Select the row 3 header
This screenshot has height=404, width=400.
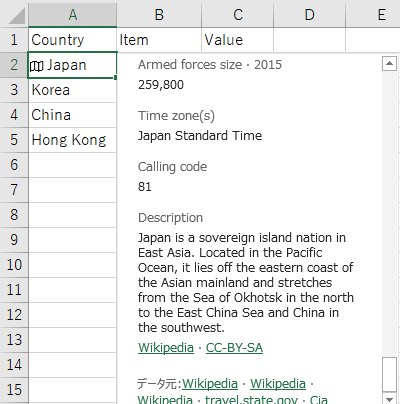point(14,90)
